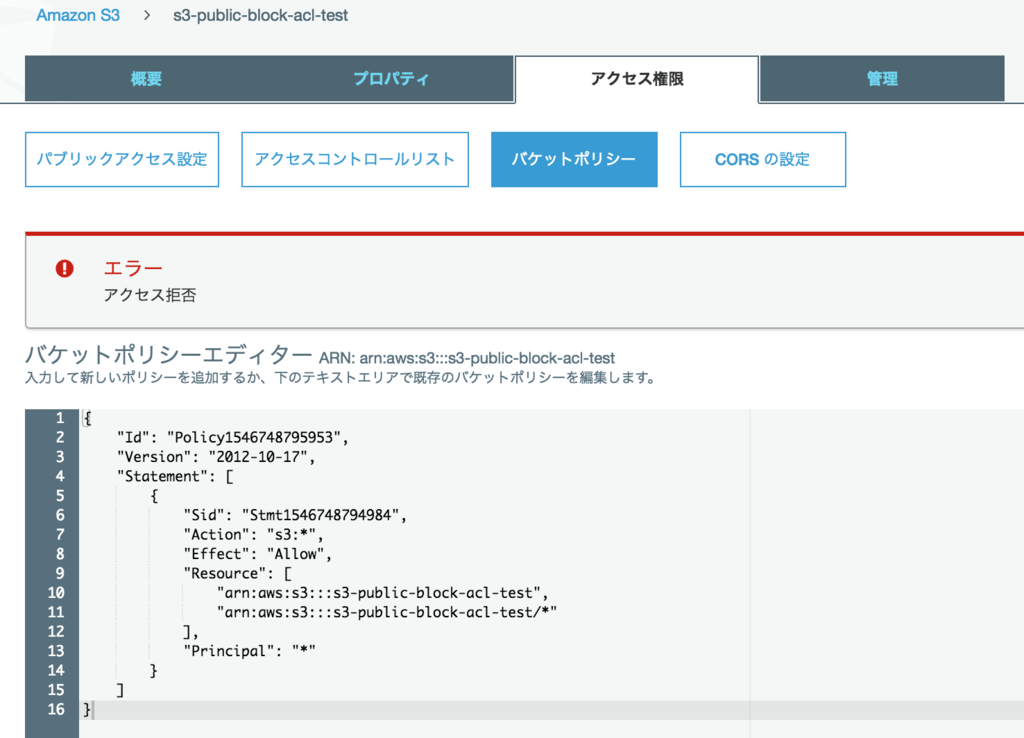Select the s3-public-block-acl-test breadcrumb item
The image size is (1024, 738).
coord(260,15)
